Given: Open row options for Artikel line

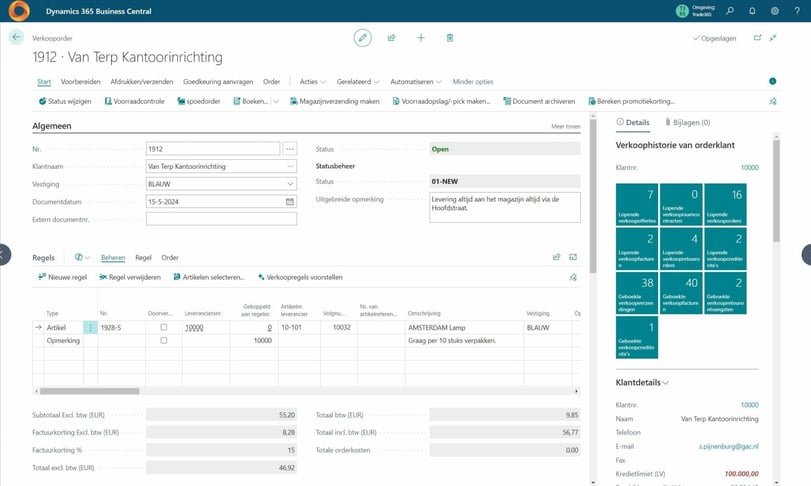Looking at the screenshot, I should click(90, 327).
